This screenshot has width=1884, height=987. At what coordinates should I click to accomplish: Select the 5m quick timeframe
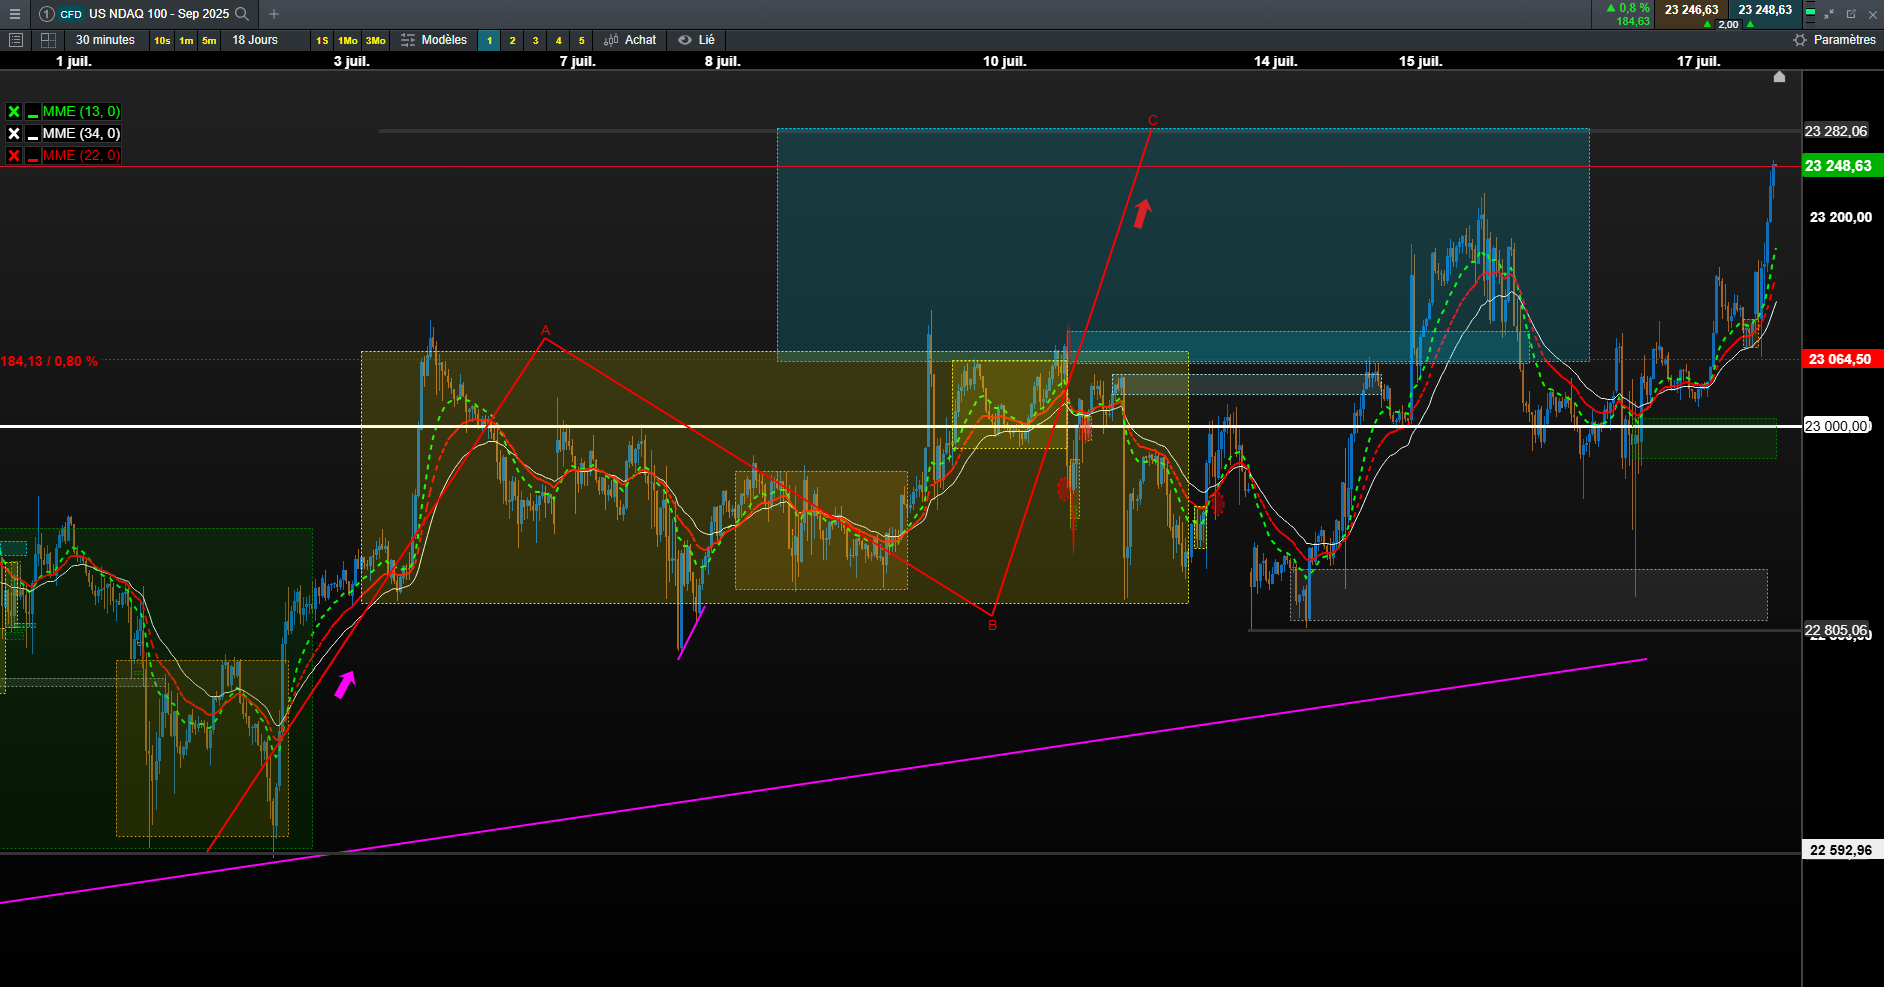click(209, 40)
